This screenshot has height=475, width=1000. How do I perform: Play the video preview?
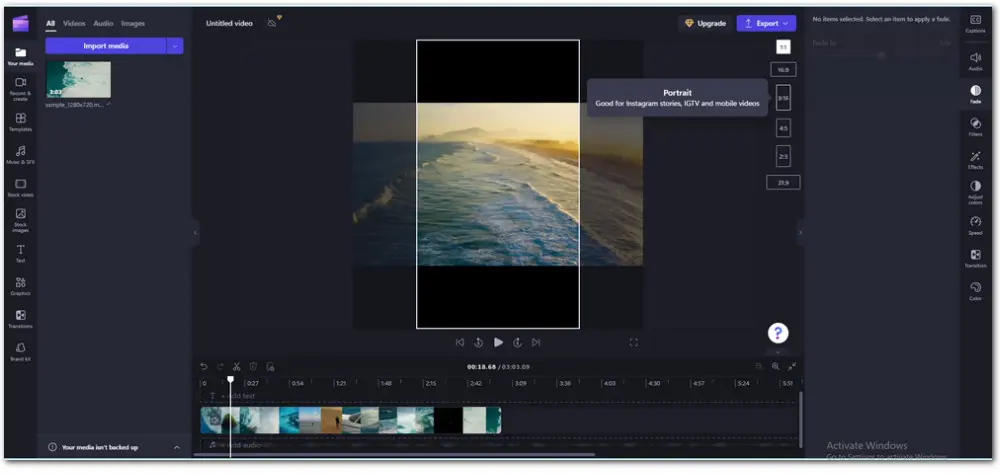click(498, 342)
